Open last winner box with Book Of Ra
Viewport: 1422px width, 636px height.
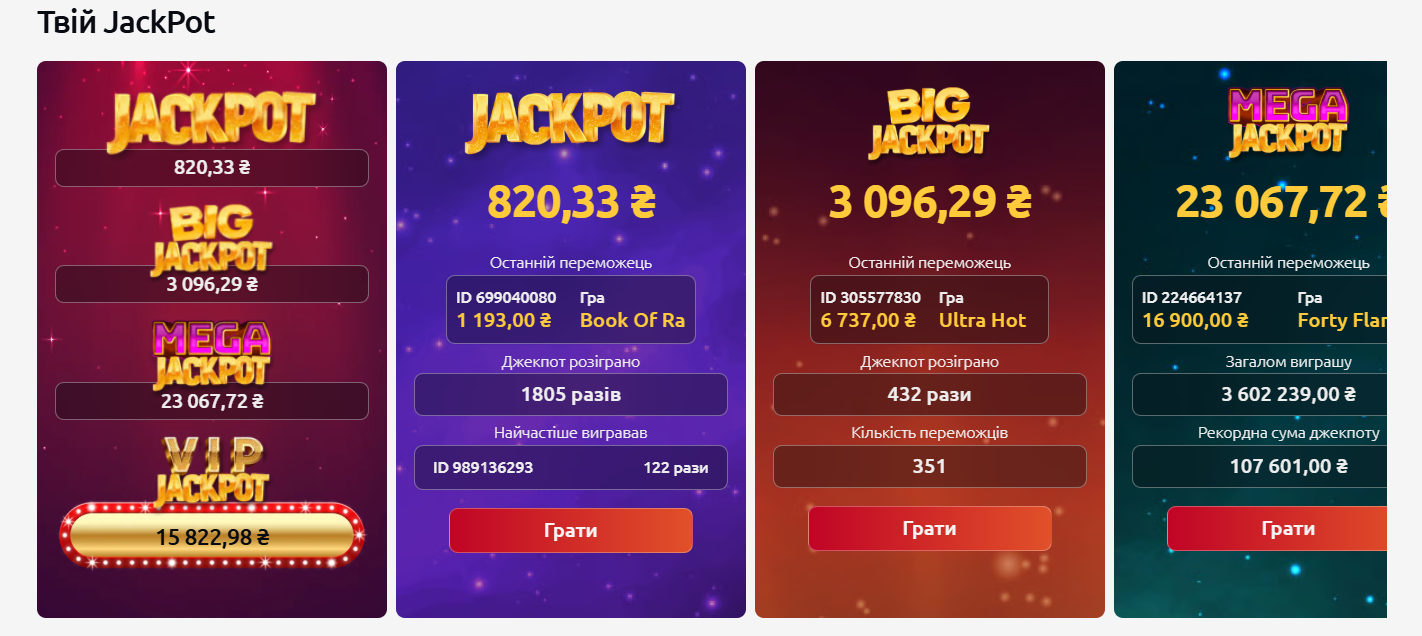coord(570,310)
